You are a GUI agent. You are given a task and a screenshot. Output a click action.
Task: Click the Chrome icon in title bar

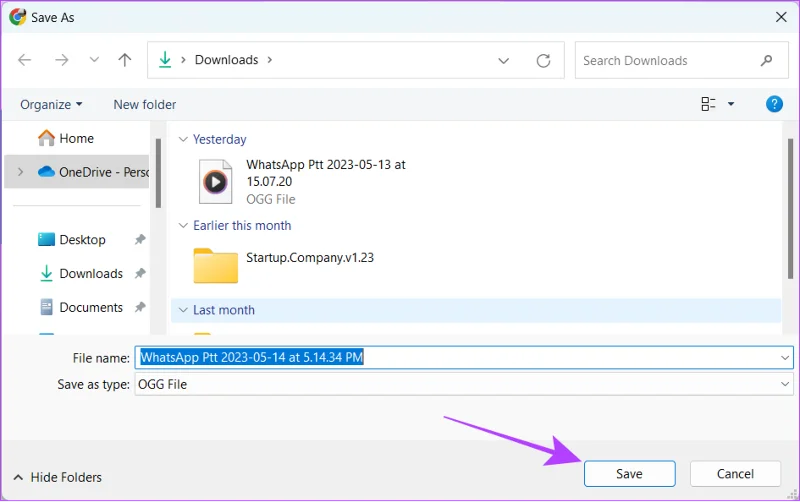click(17, 17)
